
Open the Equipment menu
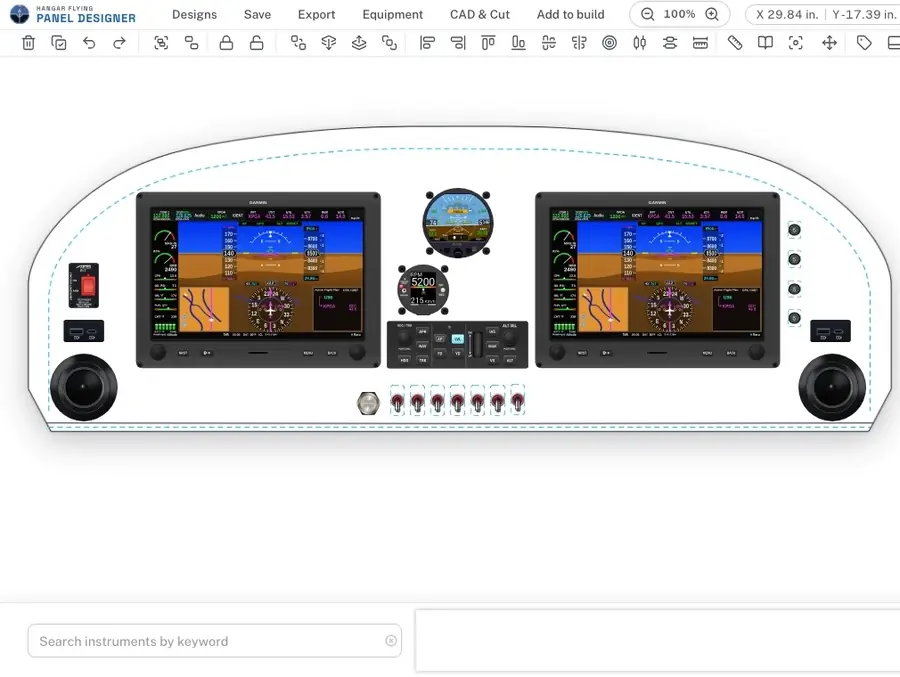pyautogui.click(x=393, y=14)
